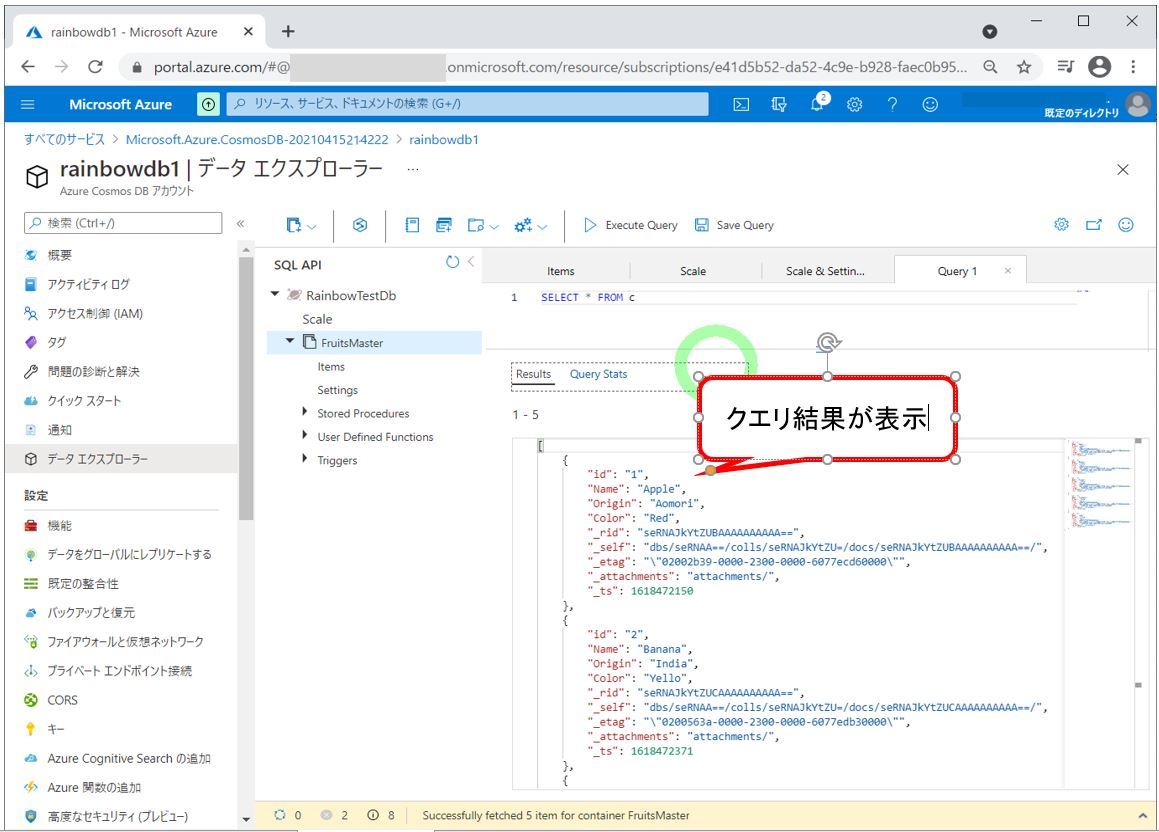Click the Azure portal search box
Viewport: 1159px width, 832px height.
tap(467, 104)
